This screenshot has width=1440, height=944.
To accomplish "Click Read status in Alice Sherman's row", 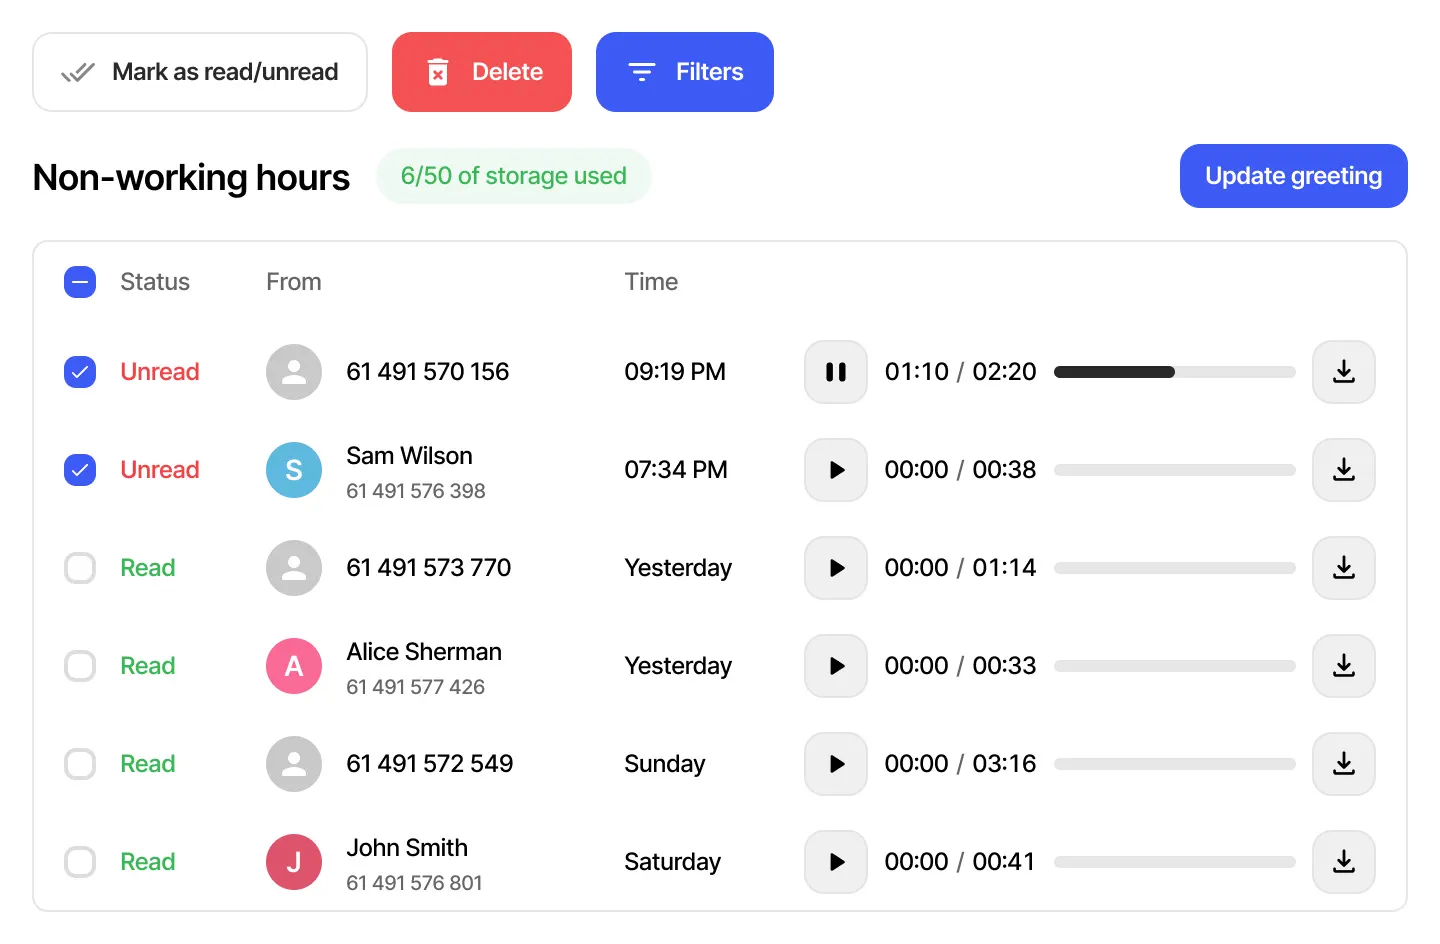I will (x=148, y=666).
